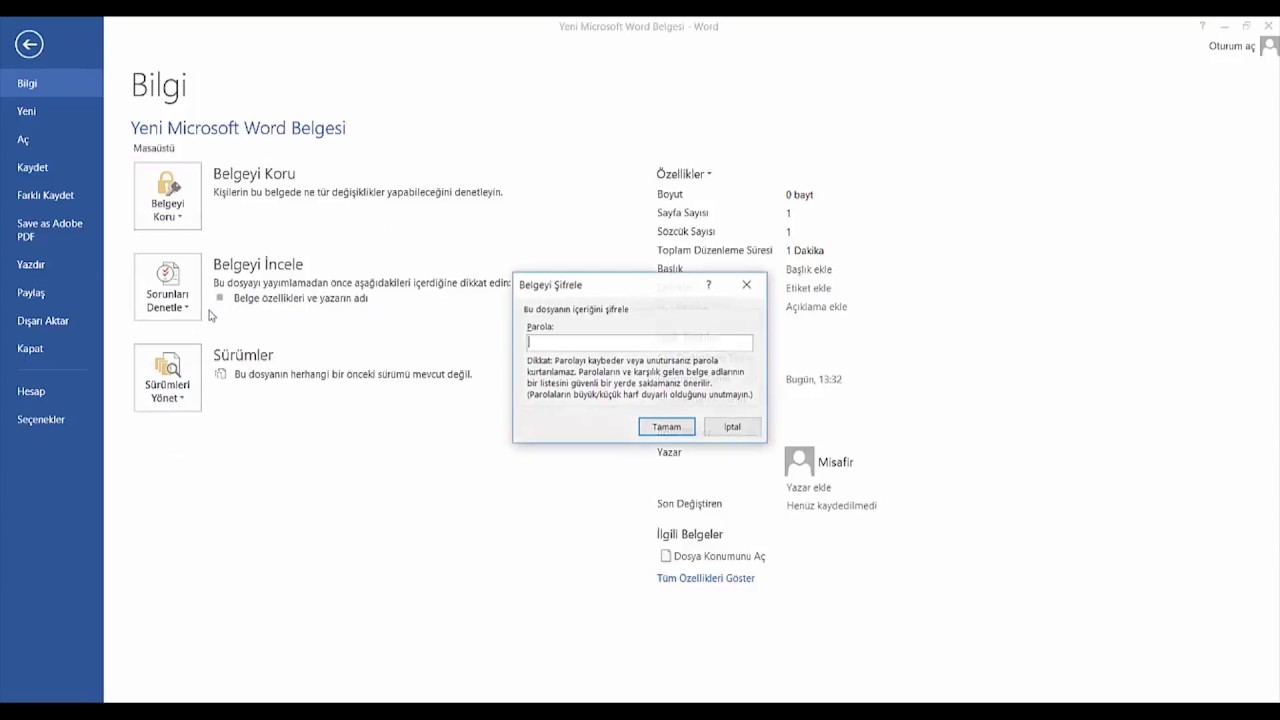The image size is (1280, 720).
Task: Click the Parola input field
Action: [640, 342]
